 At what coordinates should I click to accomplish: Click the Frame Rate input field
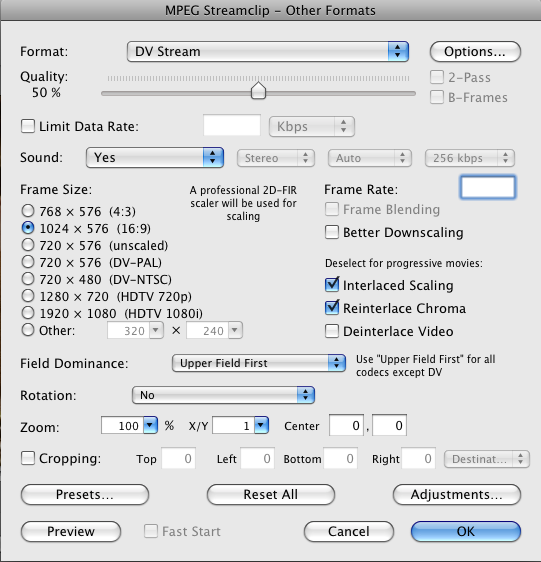pos(488,187)
